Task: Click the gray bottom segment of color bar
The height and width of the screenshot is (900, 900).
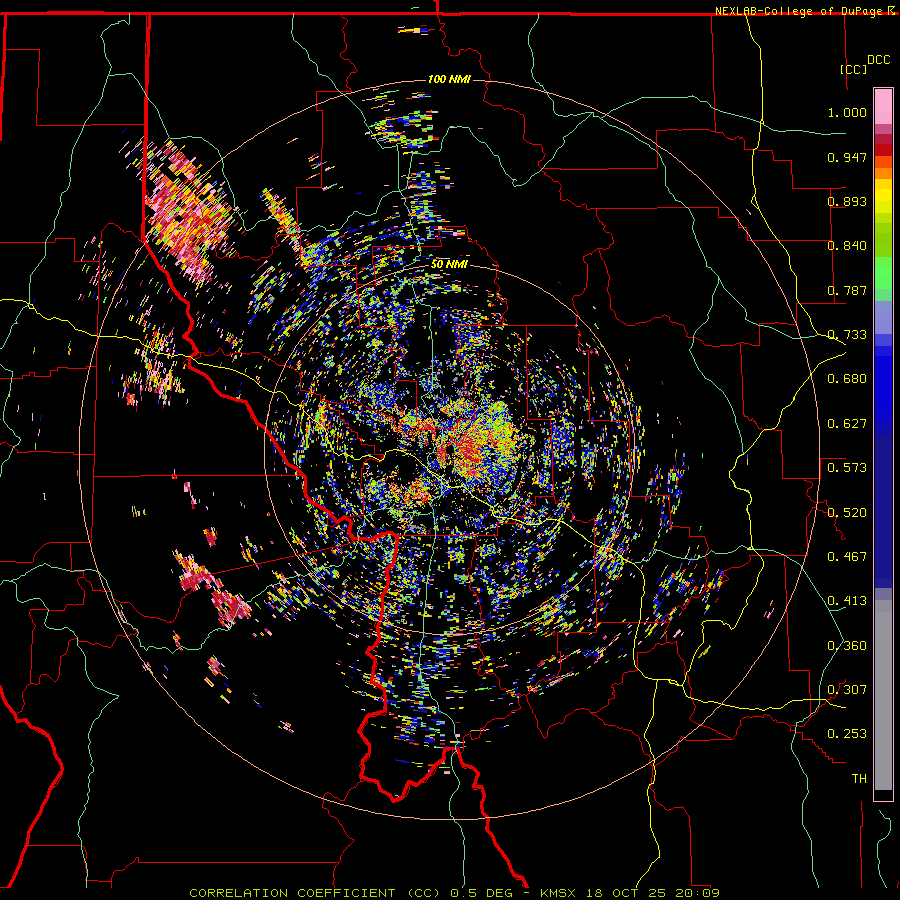Action: (883, 695)
